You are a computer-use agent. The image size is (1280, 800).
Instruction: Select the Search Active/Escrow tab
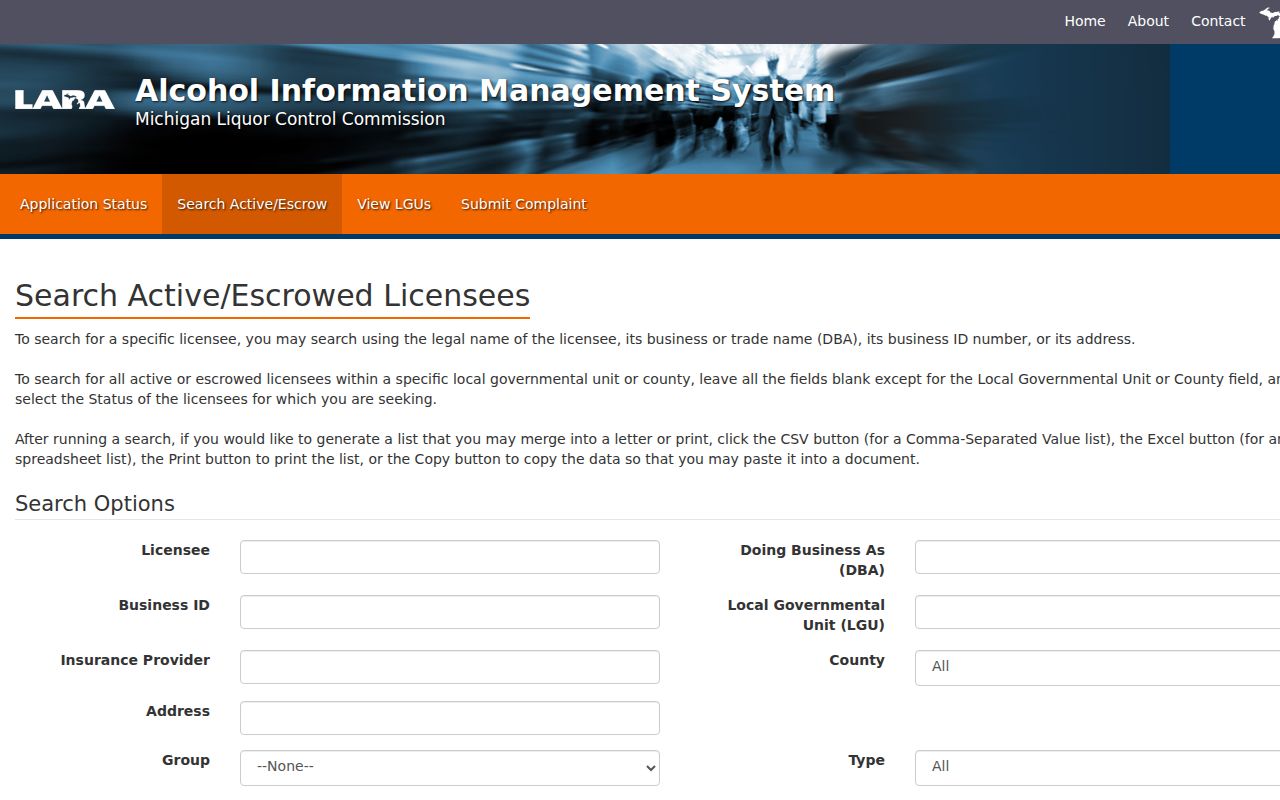(252, 204)
